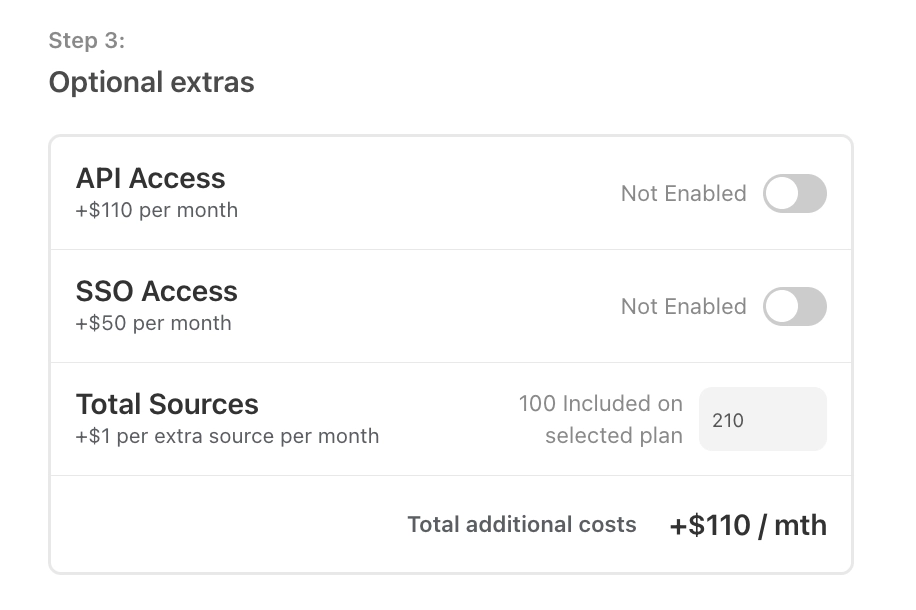
Task: Click the "Total additional costs" label
Action: pos(522,524)
